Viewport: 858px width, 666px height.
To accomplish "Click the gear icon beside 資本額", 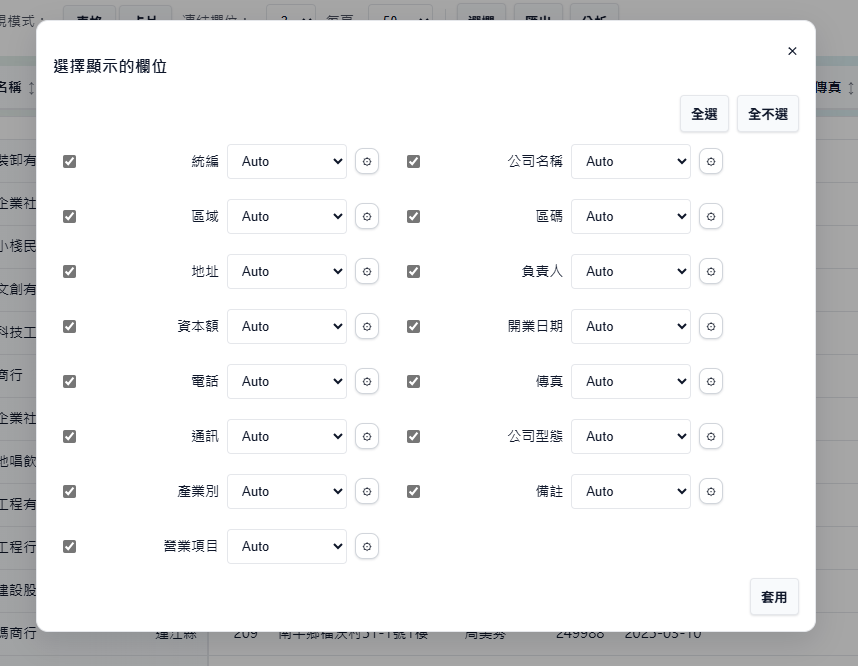I will [x=367, y=326].
